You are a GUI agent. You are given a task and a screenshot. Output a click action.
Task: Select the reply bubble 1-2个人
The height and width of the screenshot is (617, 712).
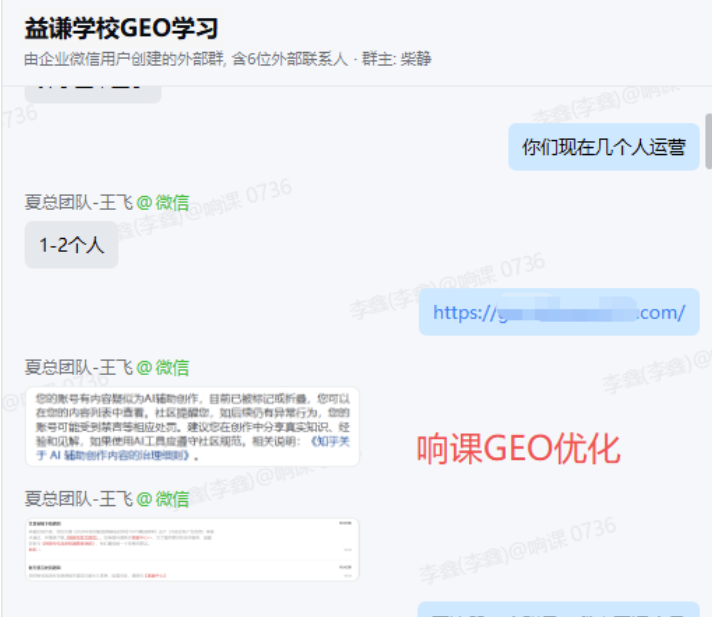pos(71,245)
